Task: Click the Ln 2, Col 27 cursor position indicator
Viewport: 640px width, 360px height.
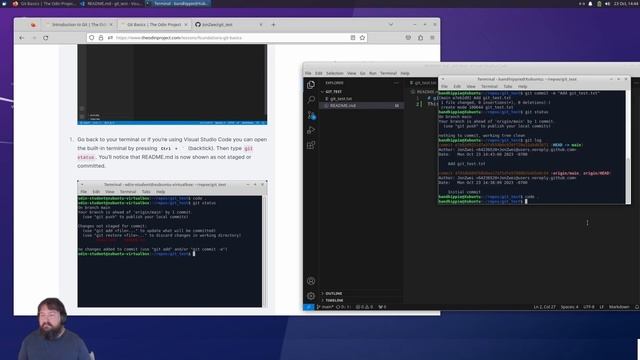Action: [544, 307]
